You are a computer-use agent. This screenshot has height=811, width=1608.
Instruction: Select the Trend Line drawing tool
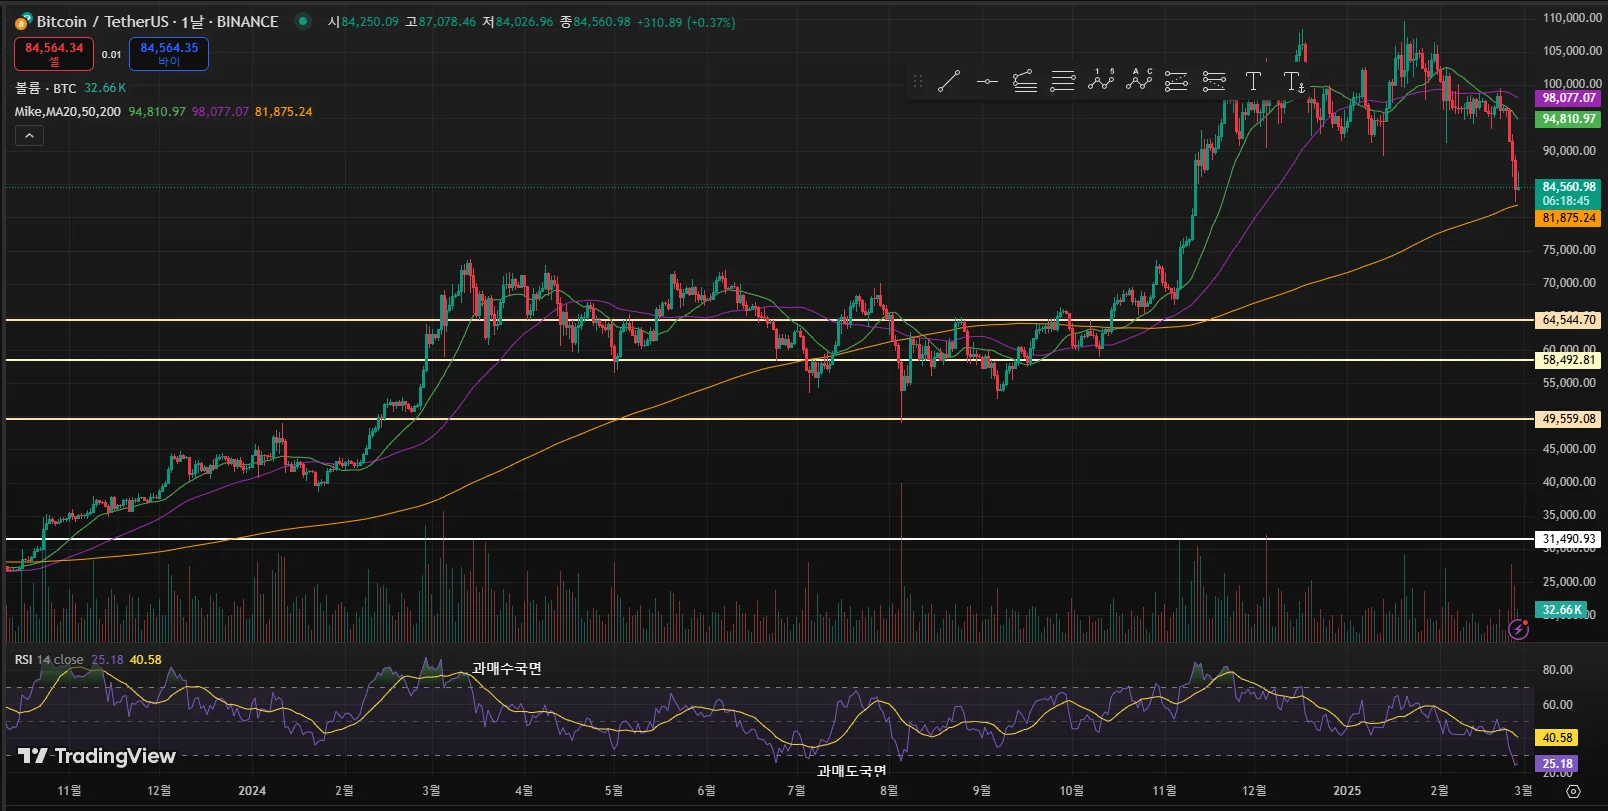pyautogui.click(x=949, y=81)
